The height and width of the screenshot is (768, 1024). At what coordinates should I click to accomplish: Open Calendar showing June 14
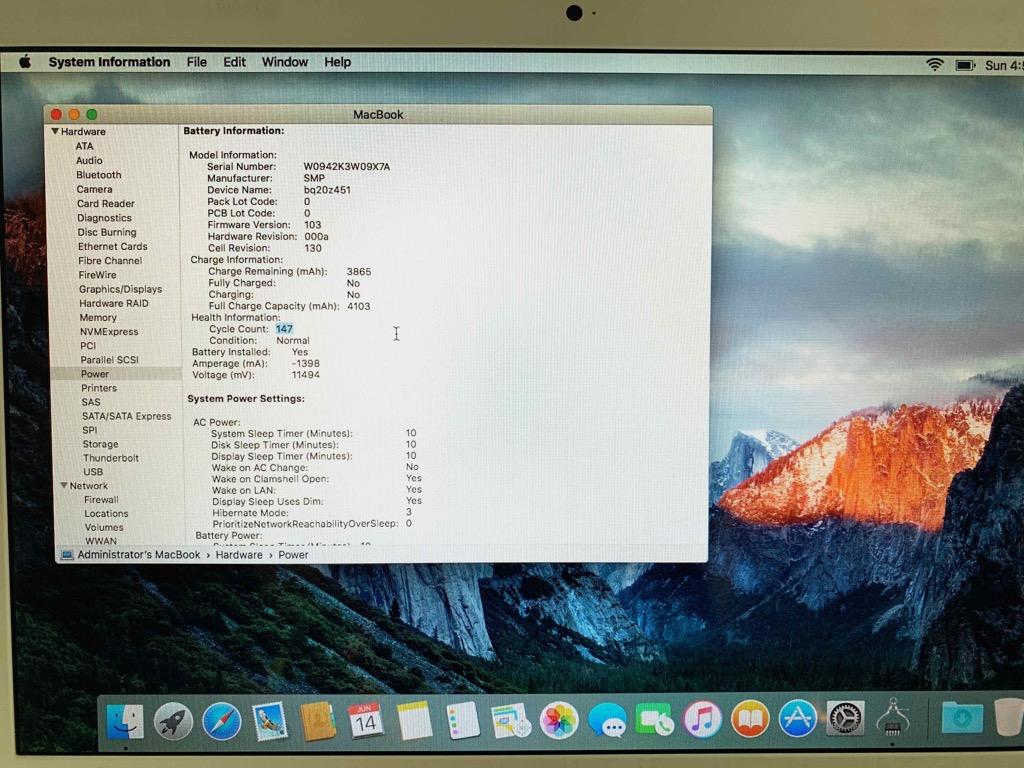pyautogui.click(x=366, y=720)
